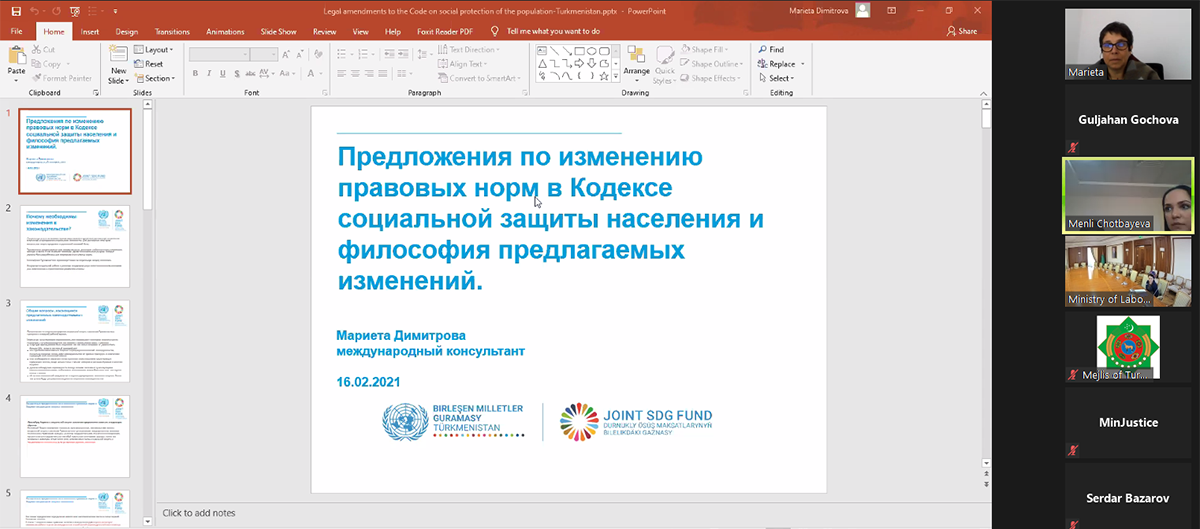Click the Paste clipboard icon
This screenshot has height=529, width=1200.
(16, 59)
